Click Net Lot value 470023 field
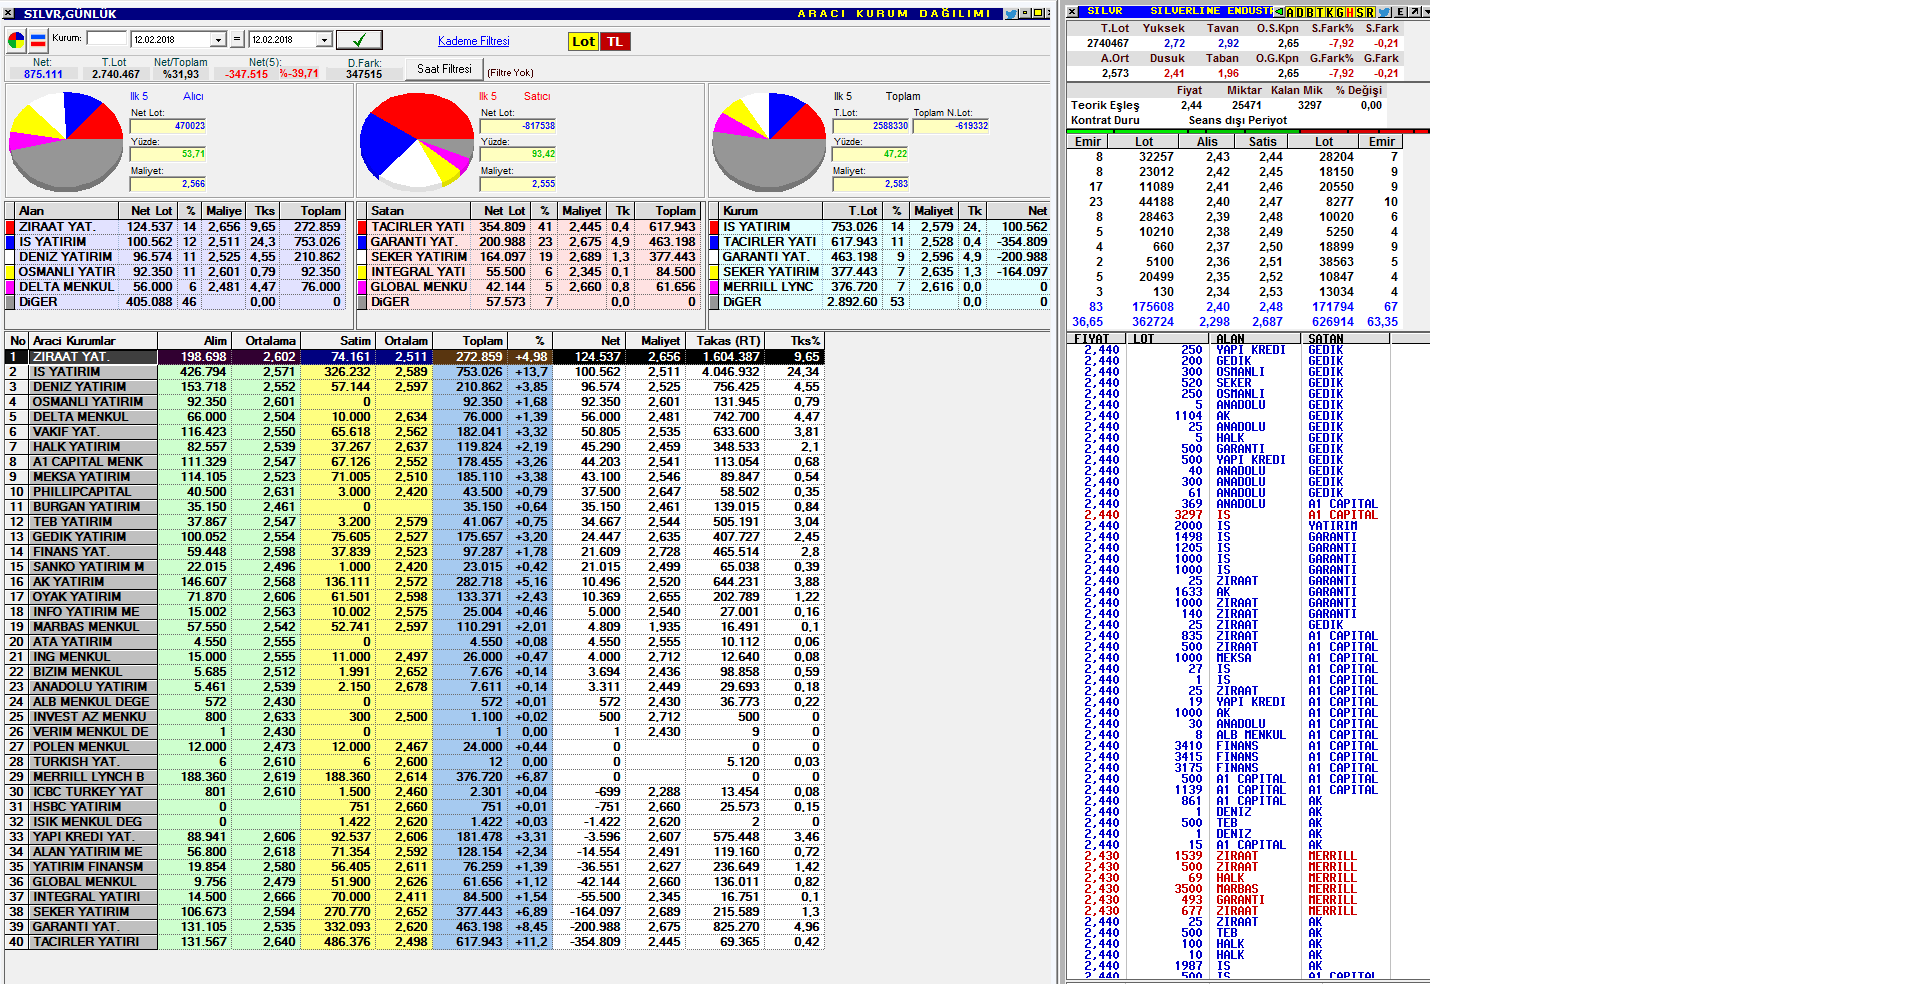The height and width of the screenshot is (984, 1914). 168,126
